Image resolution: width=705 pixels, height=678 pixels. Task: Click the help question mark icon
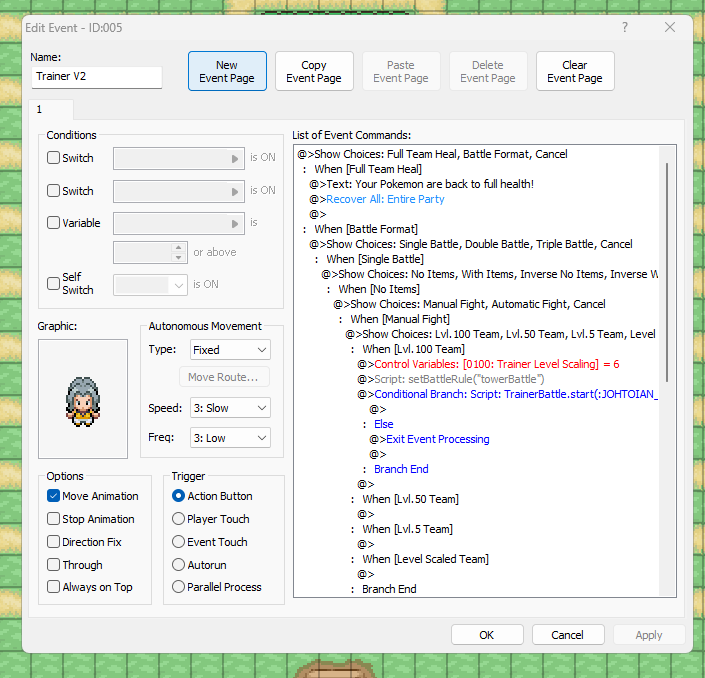pos(625,27)
